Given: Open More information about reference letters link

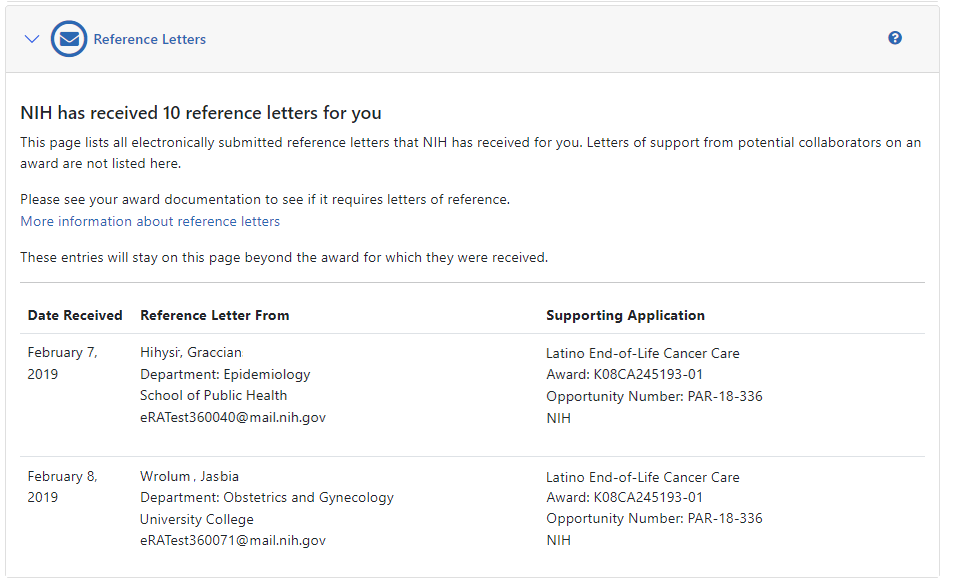Looking at the screenshot, I should point(150,221).
